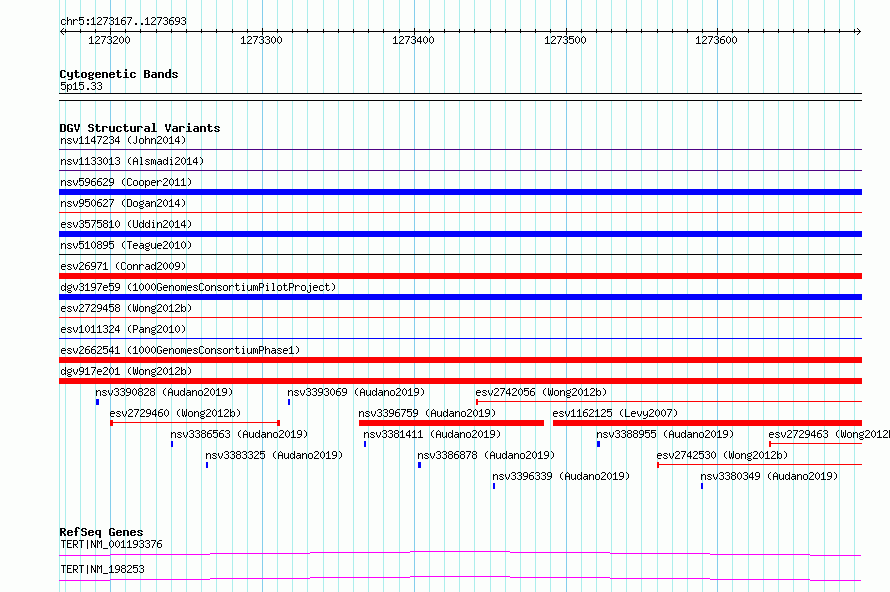Click the nsv3383325 (Audano2019) label
This screenshot has height=592, width=890.
pyautogui.click(x=274, y=455)
